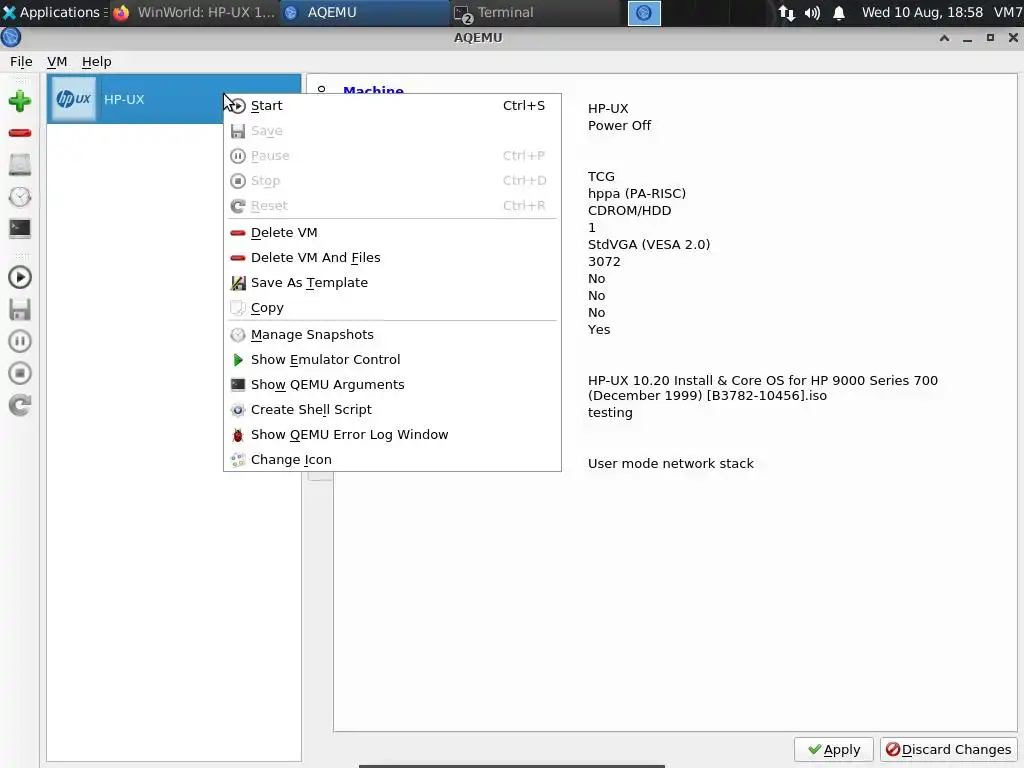This screenshot has height=768, width=1024.
Task: Click the HP-UX logo icon
Action: 73,99
